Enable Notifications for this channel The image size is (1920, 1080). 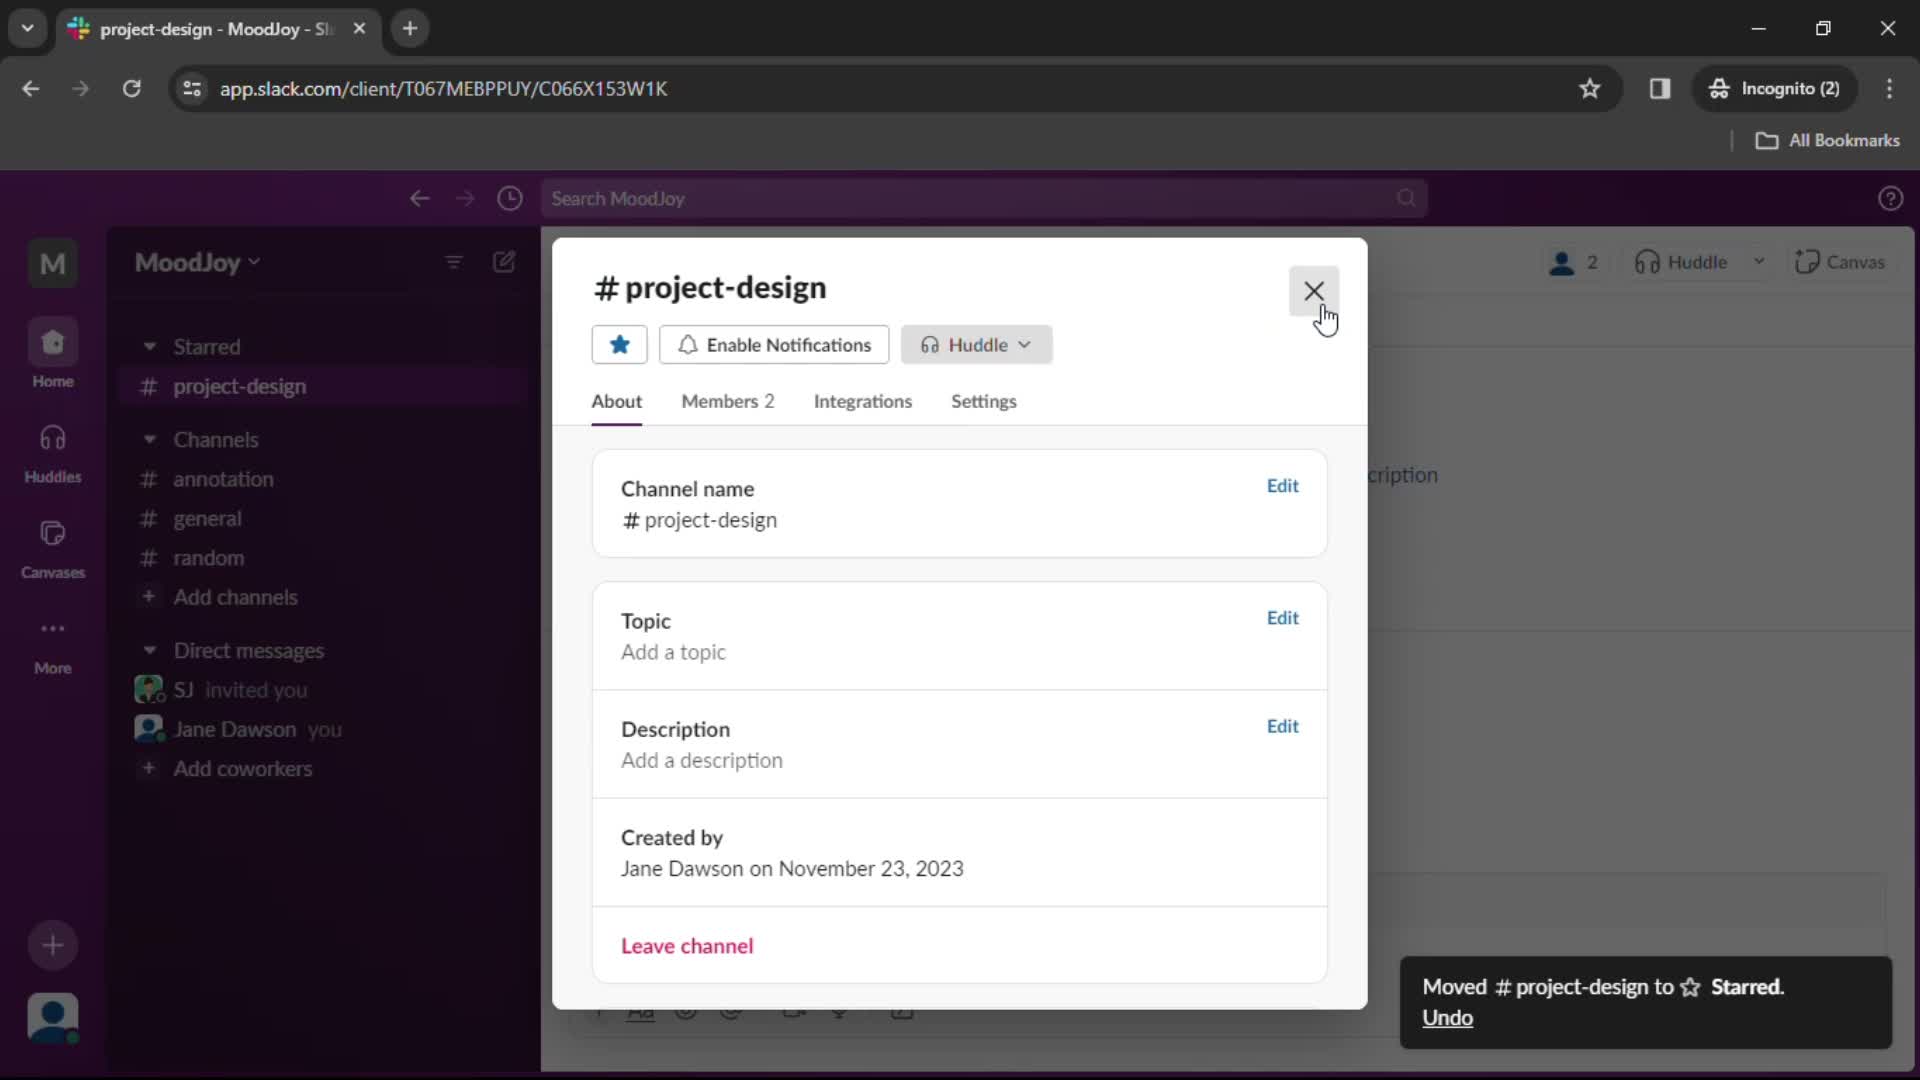click(x=774, y=345)
